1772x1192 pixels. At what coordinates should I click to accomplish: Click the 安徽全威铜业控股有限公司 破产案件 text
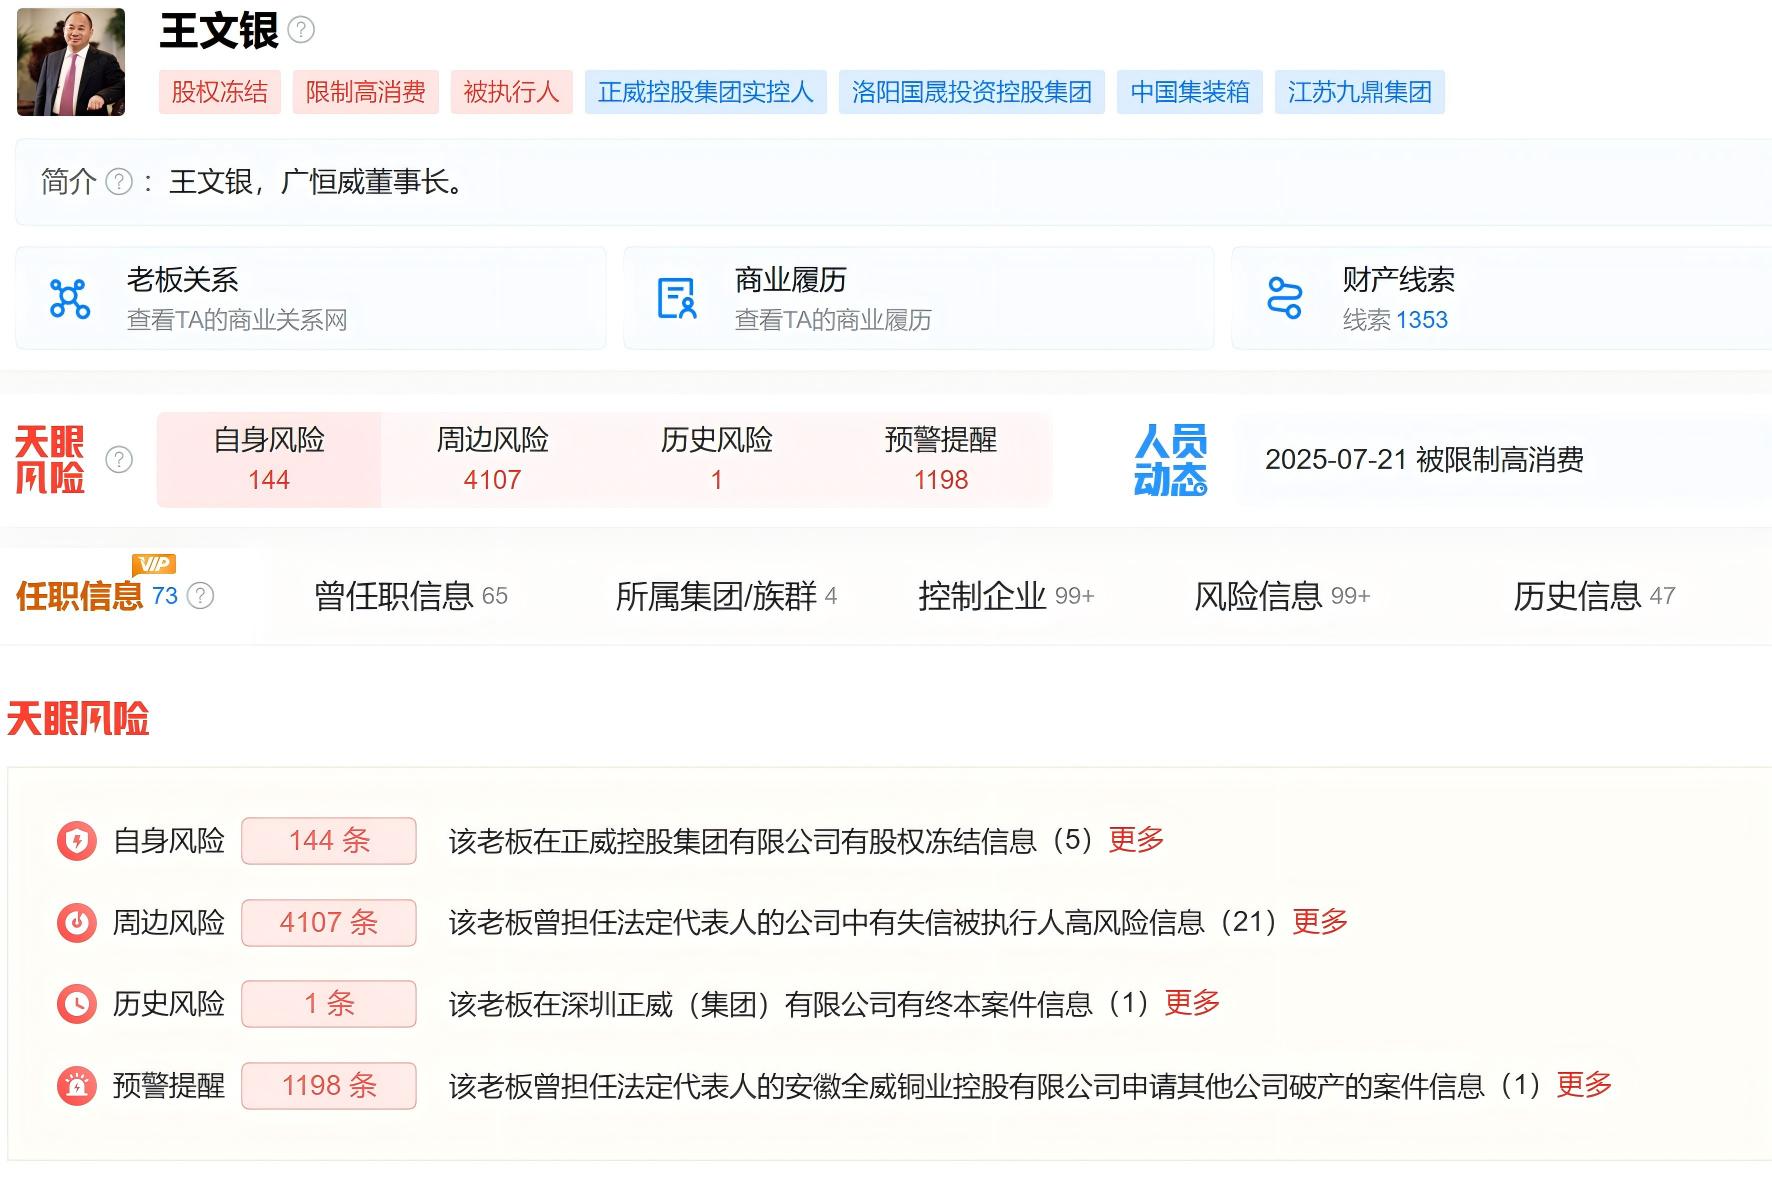pos(998,1086)
